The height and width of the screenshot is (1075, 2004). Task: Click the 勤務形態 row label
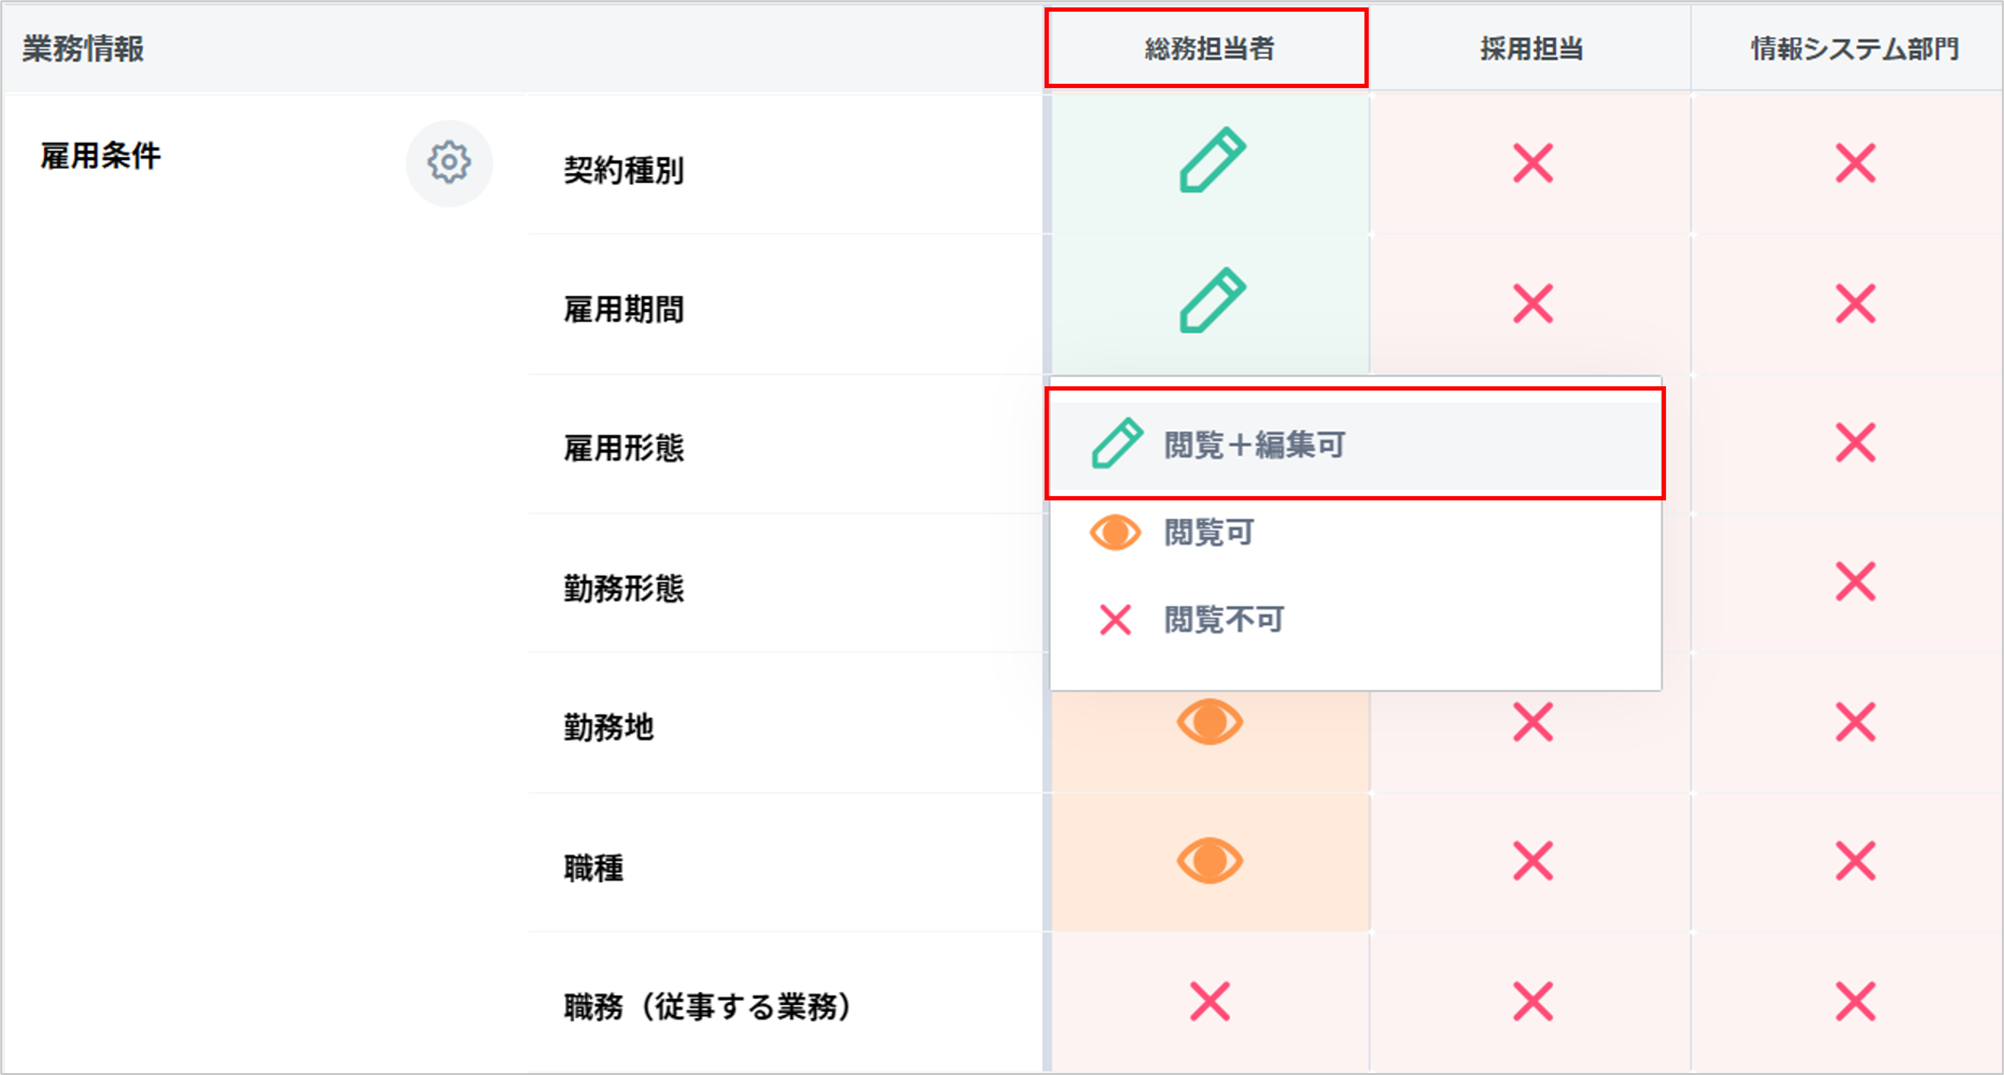[x=624, y=588]
